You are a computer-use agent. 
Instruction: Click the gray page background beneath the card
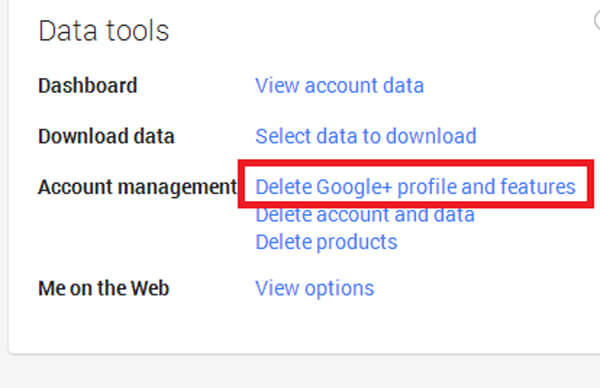click(300, 372)
